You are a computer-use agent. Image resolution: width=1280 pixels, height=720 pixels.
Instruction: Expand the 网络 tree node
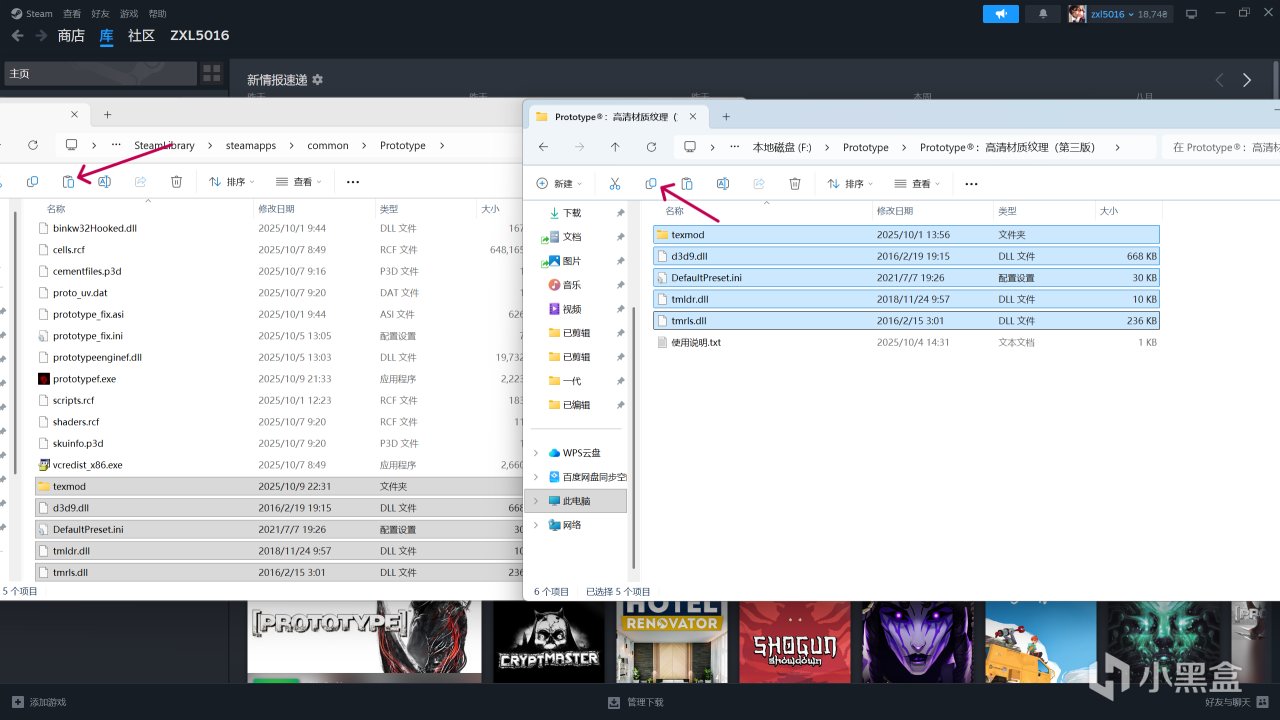tap(536, 525)
